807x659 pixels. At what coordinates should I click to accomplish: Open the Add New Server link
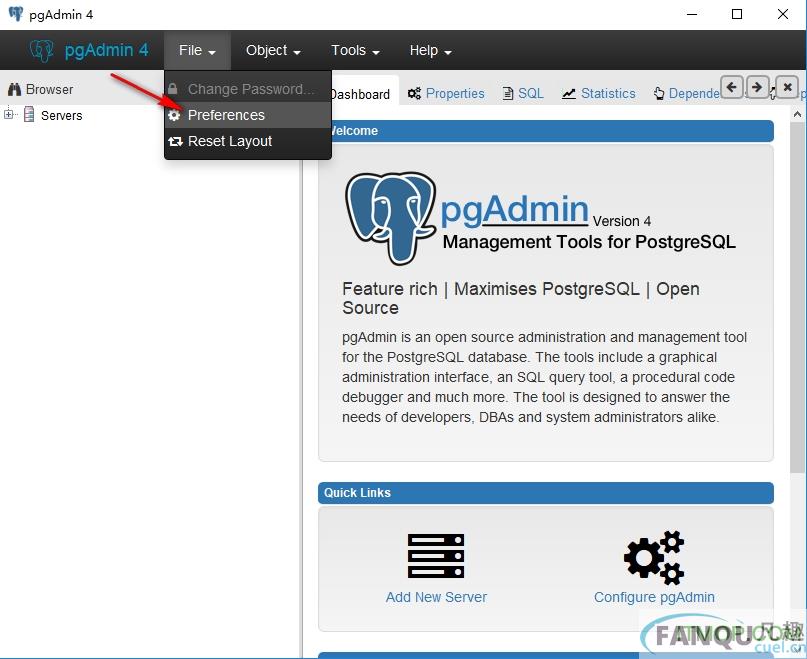click(436, 597)
